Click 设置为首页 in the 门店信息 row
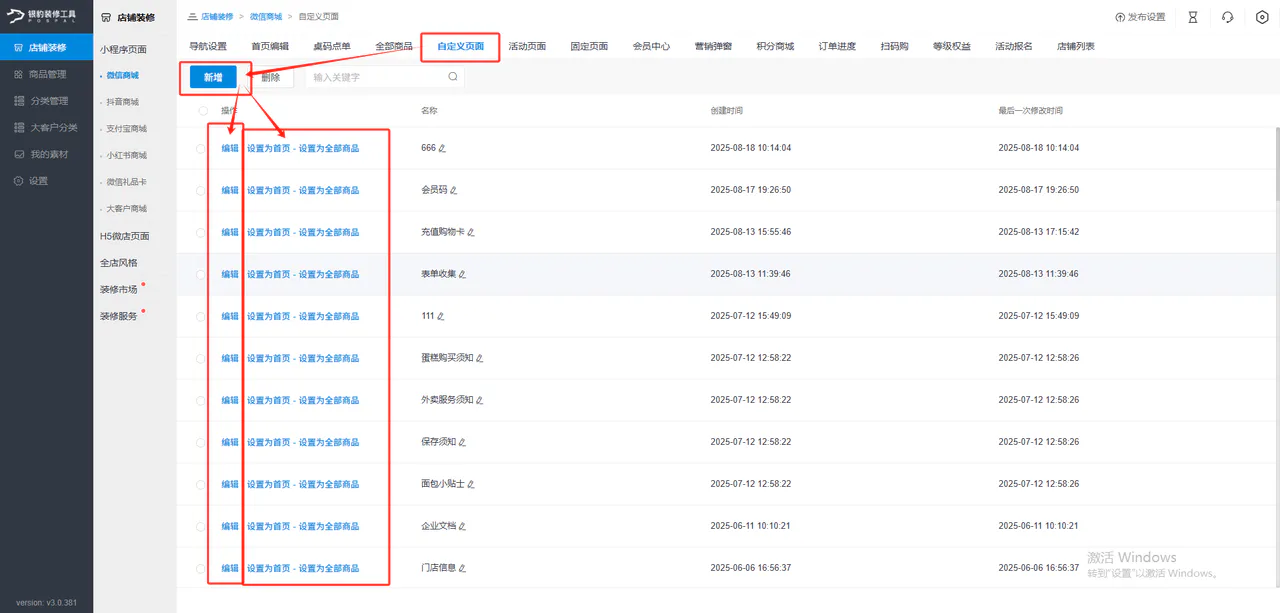 (x=269, y=568)
